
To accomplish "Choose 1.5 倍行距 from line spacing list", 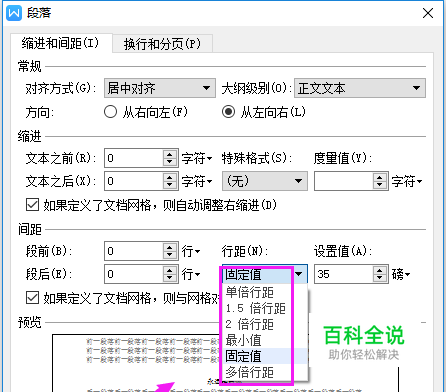I will click(265, 308).
